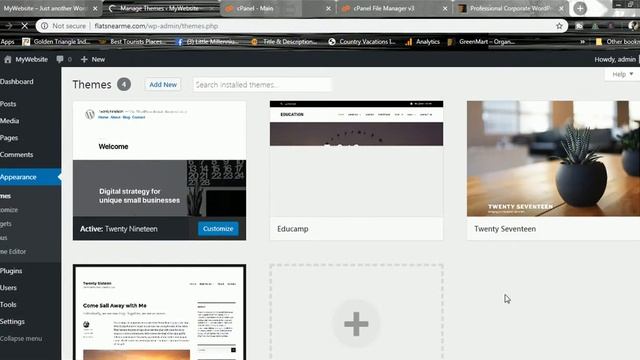Open Tools in the sidebar
Image resolution: width=640 pixels, height=360 pixels.
(8, 305)
